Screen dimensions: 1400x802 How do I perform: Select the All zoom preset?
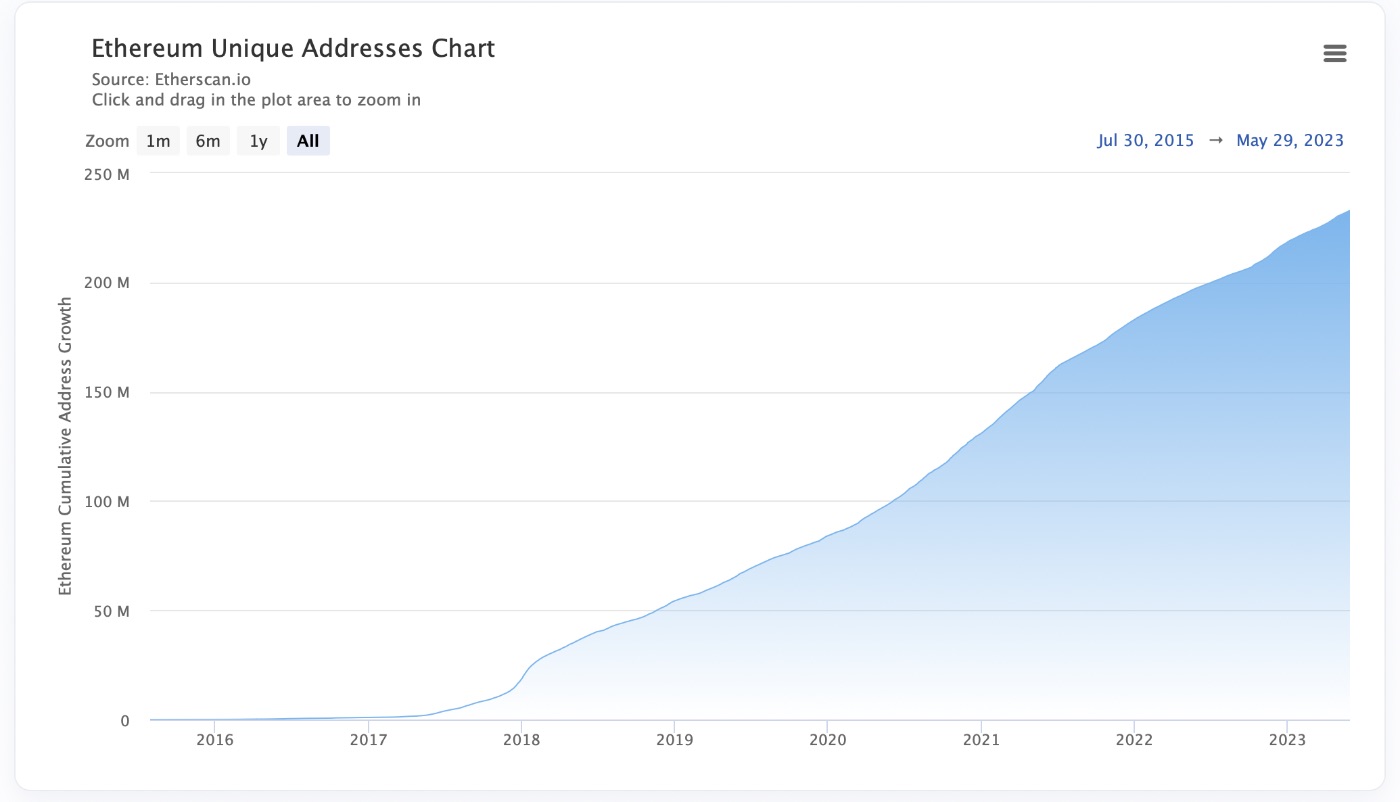pyautogui.click(x=308, y=140)
